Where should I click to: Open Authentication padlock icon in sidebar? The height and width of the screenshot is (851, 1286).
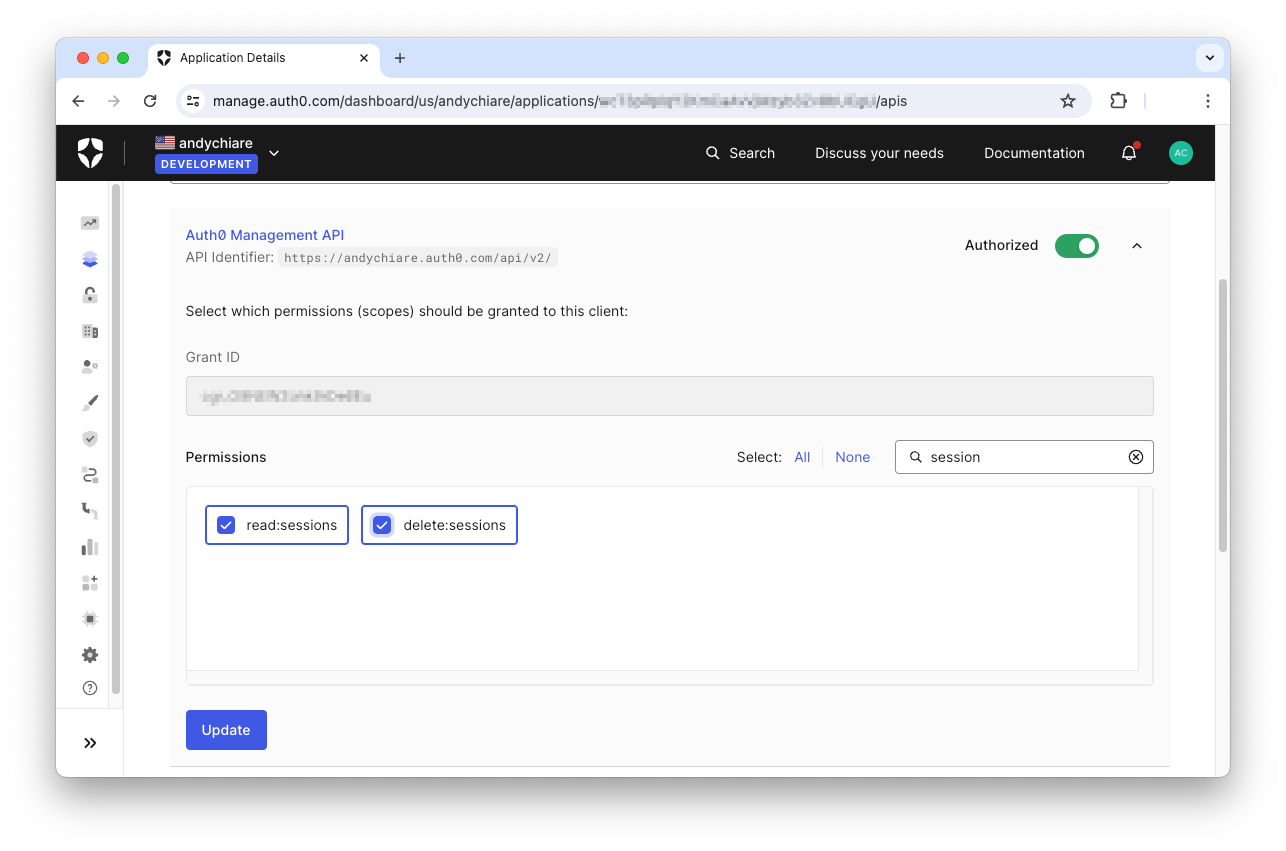click(x=90, y=295)
